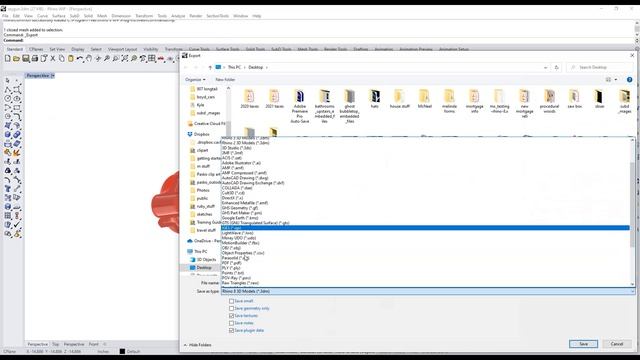
Task: Choose Adobe Illustrator (*.ai) file type
Action: click(x=241, y=163)
